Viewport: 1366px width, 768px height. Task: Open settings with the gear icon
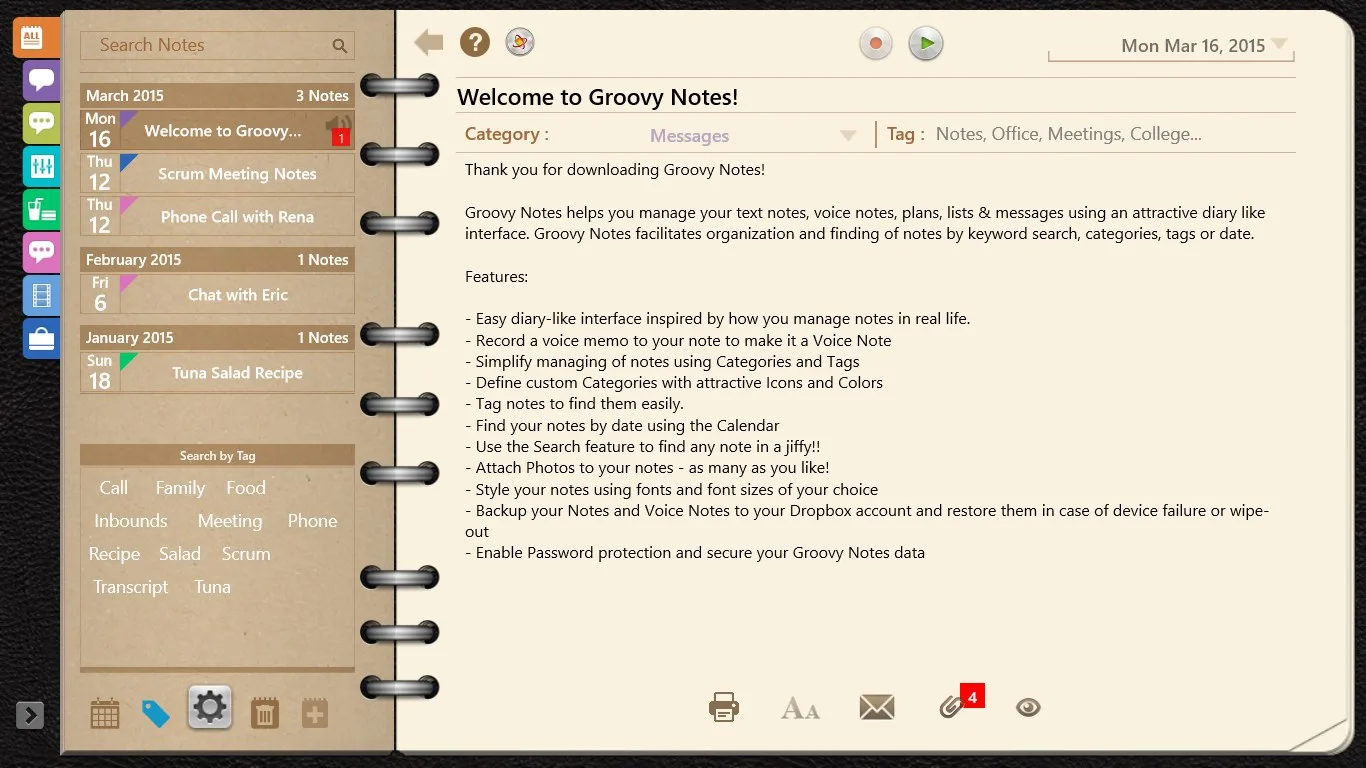210,708
